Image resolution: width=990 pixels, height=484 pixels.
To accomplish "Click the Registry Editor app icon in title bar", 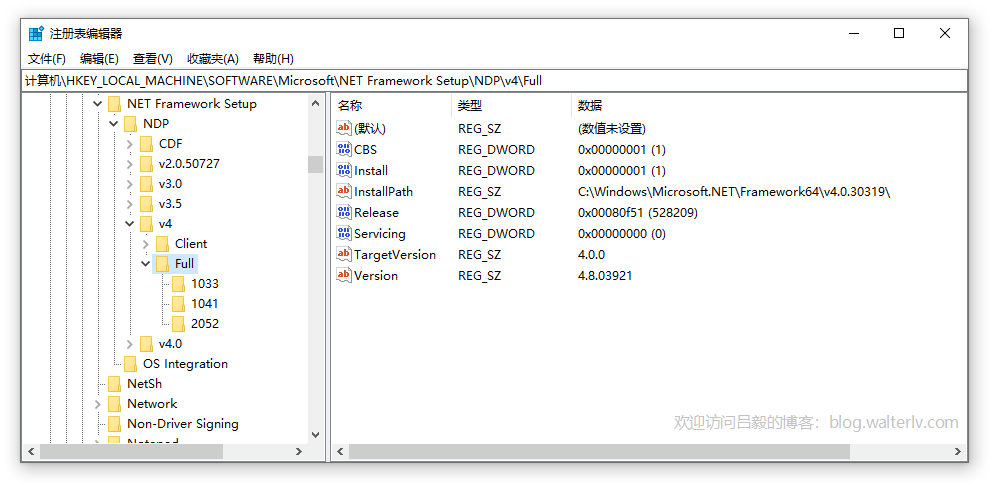I will click(37, 33).
